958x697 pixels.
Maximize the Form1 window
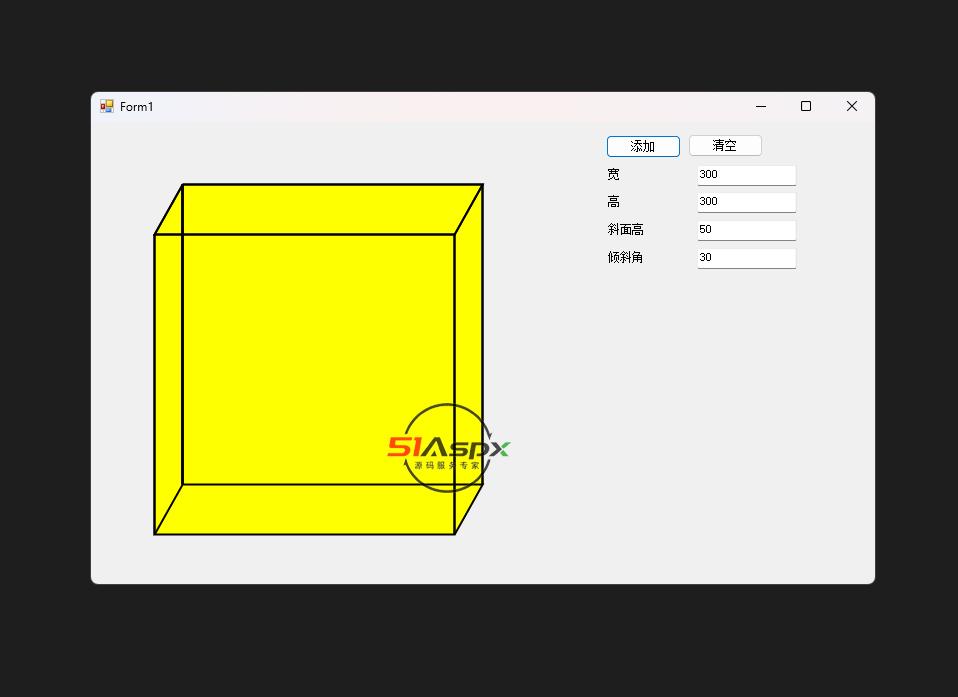[x=806, y=106]
